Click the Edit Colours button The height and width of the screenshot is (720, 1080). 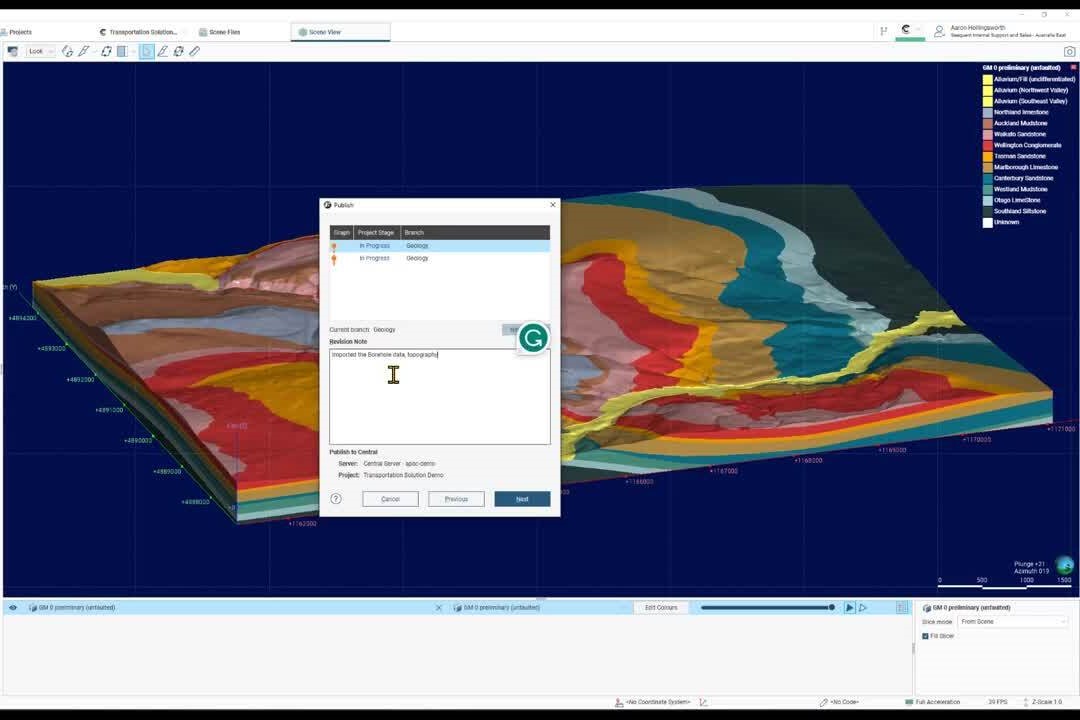pos(660,607)
